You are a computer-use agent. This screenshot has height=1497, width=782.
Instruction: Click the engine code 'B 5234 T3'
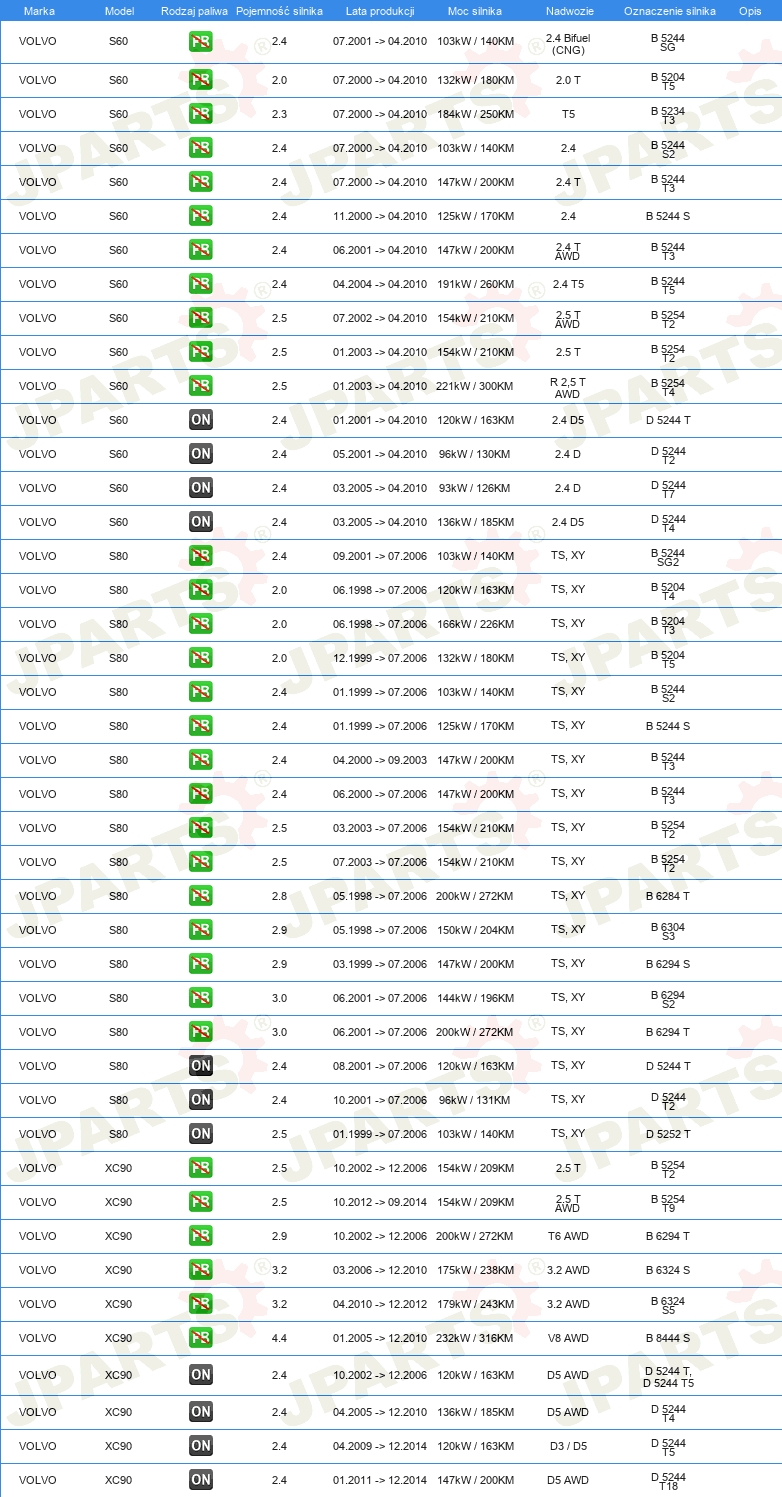[668, 114]
